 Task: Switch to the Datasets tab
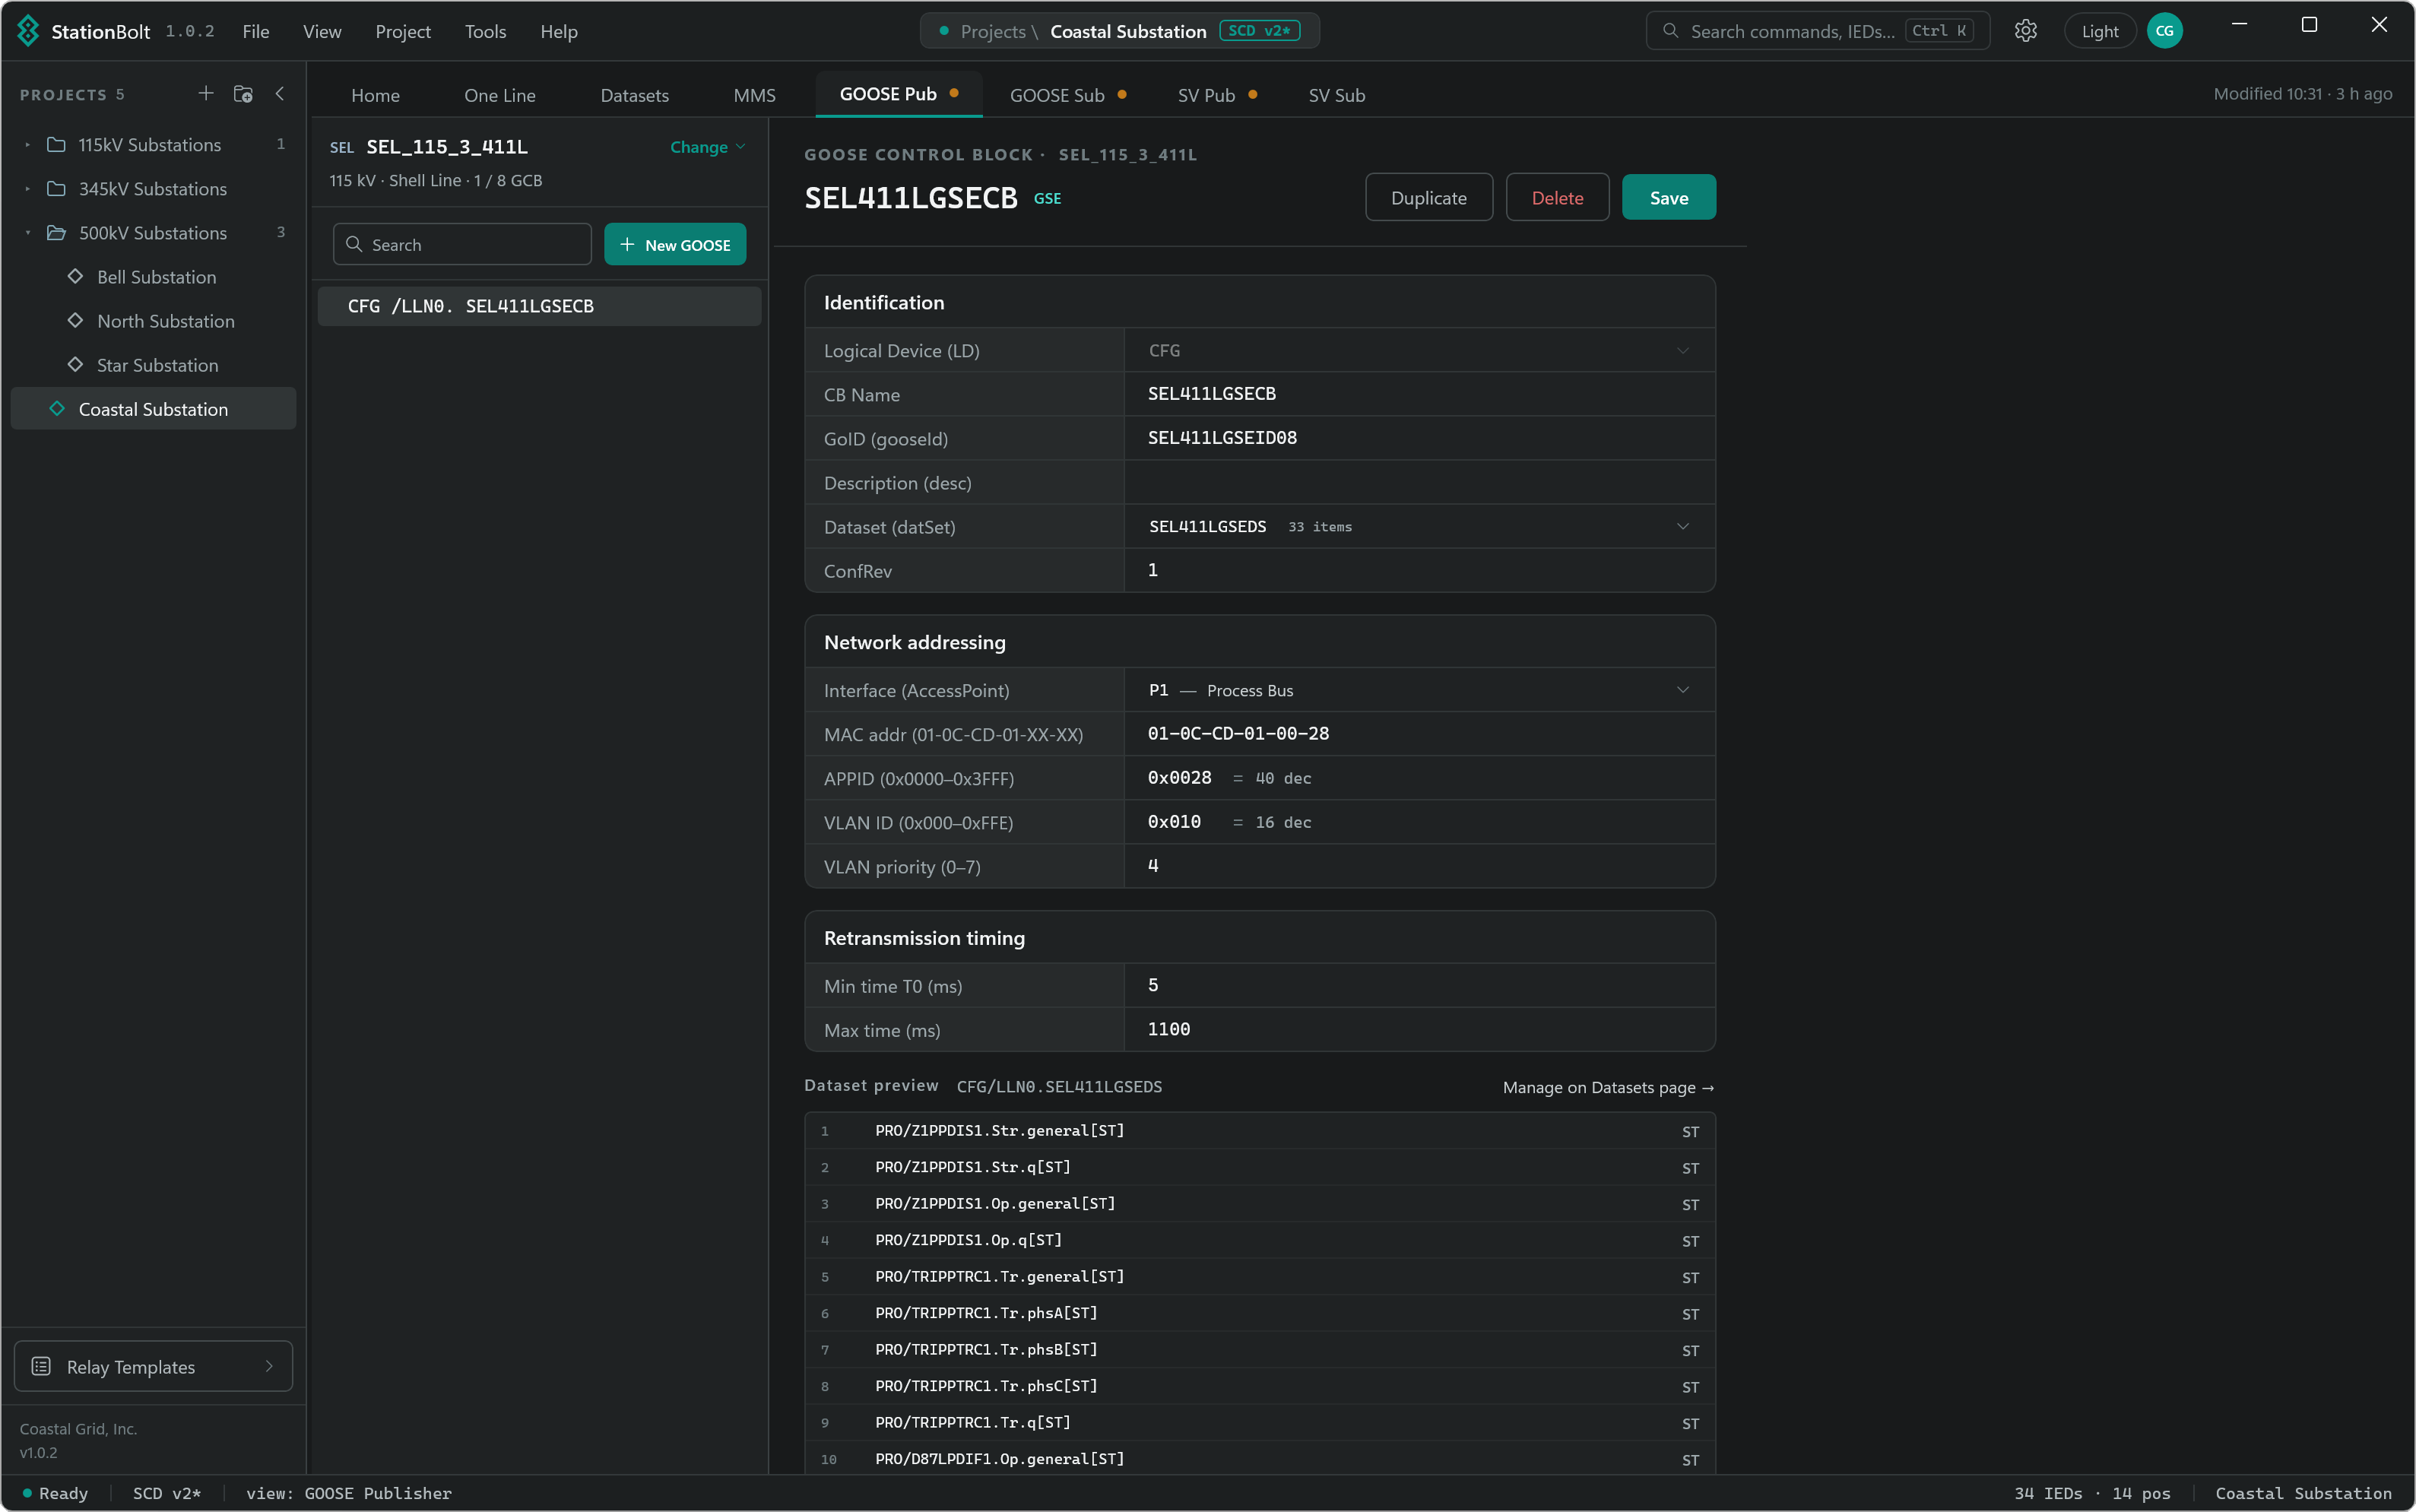[x=635, y=95]
